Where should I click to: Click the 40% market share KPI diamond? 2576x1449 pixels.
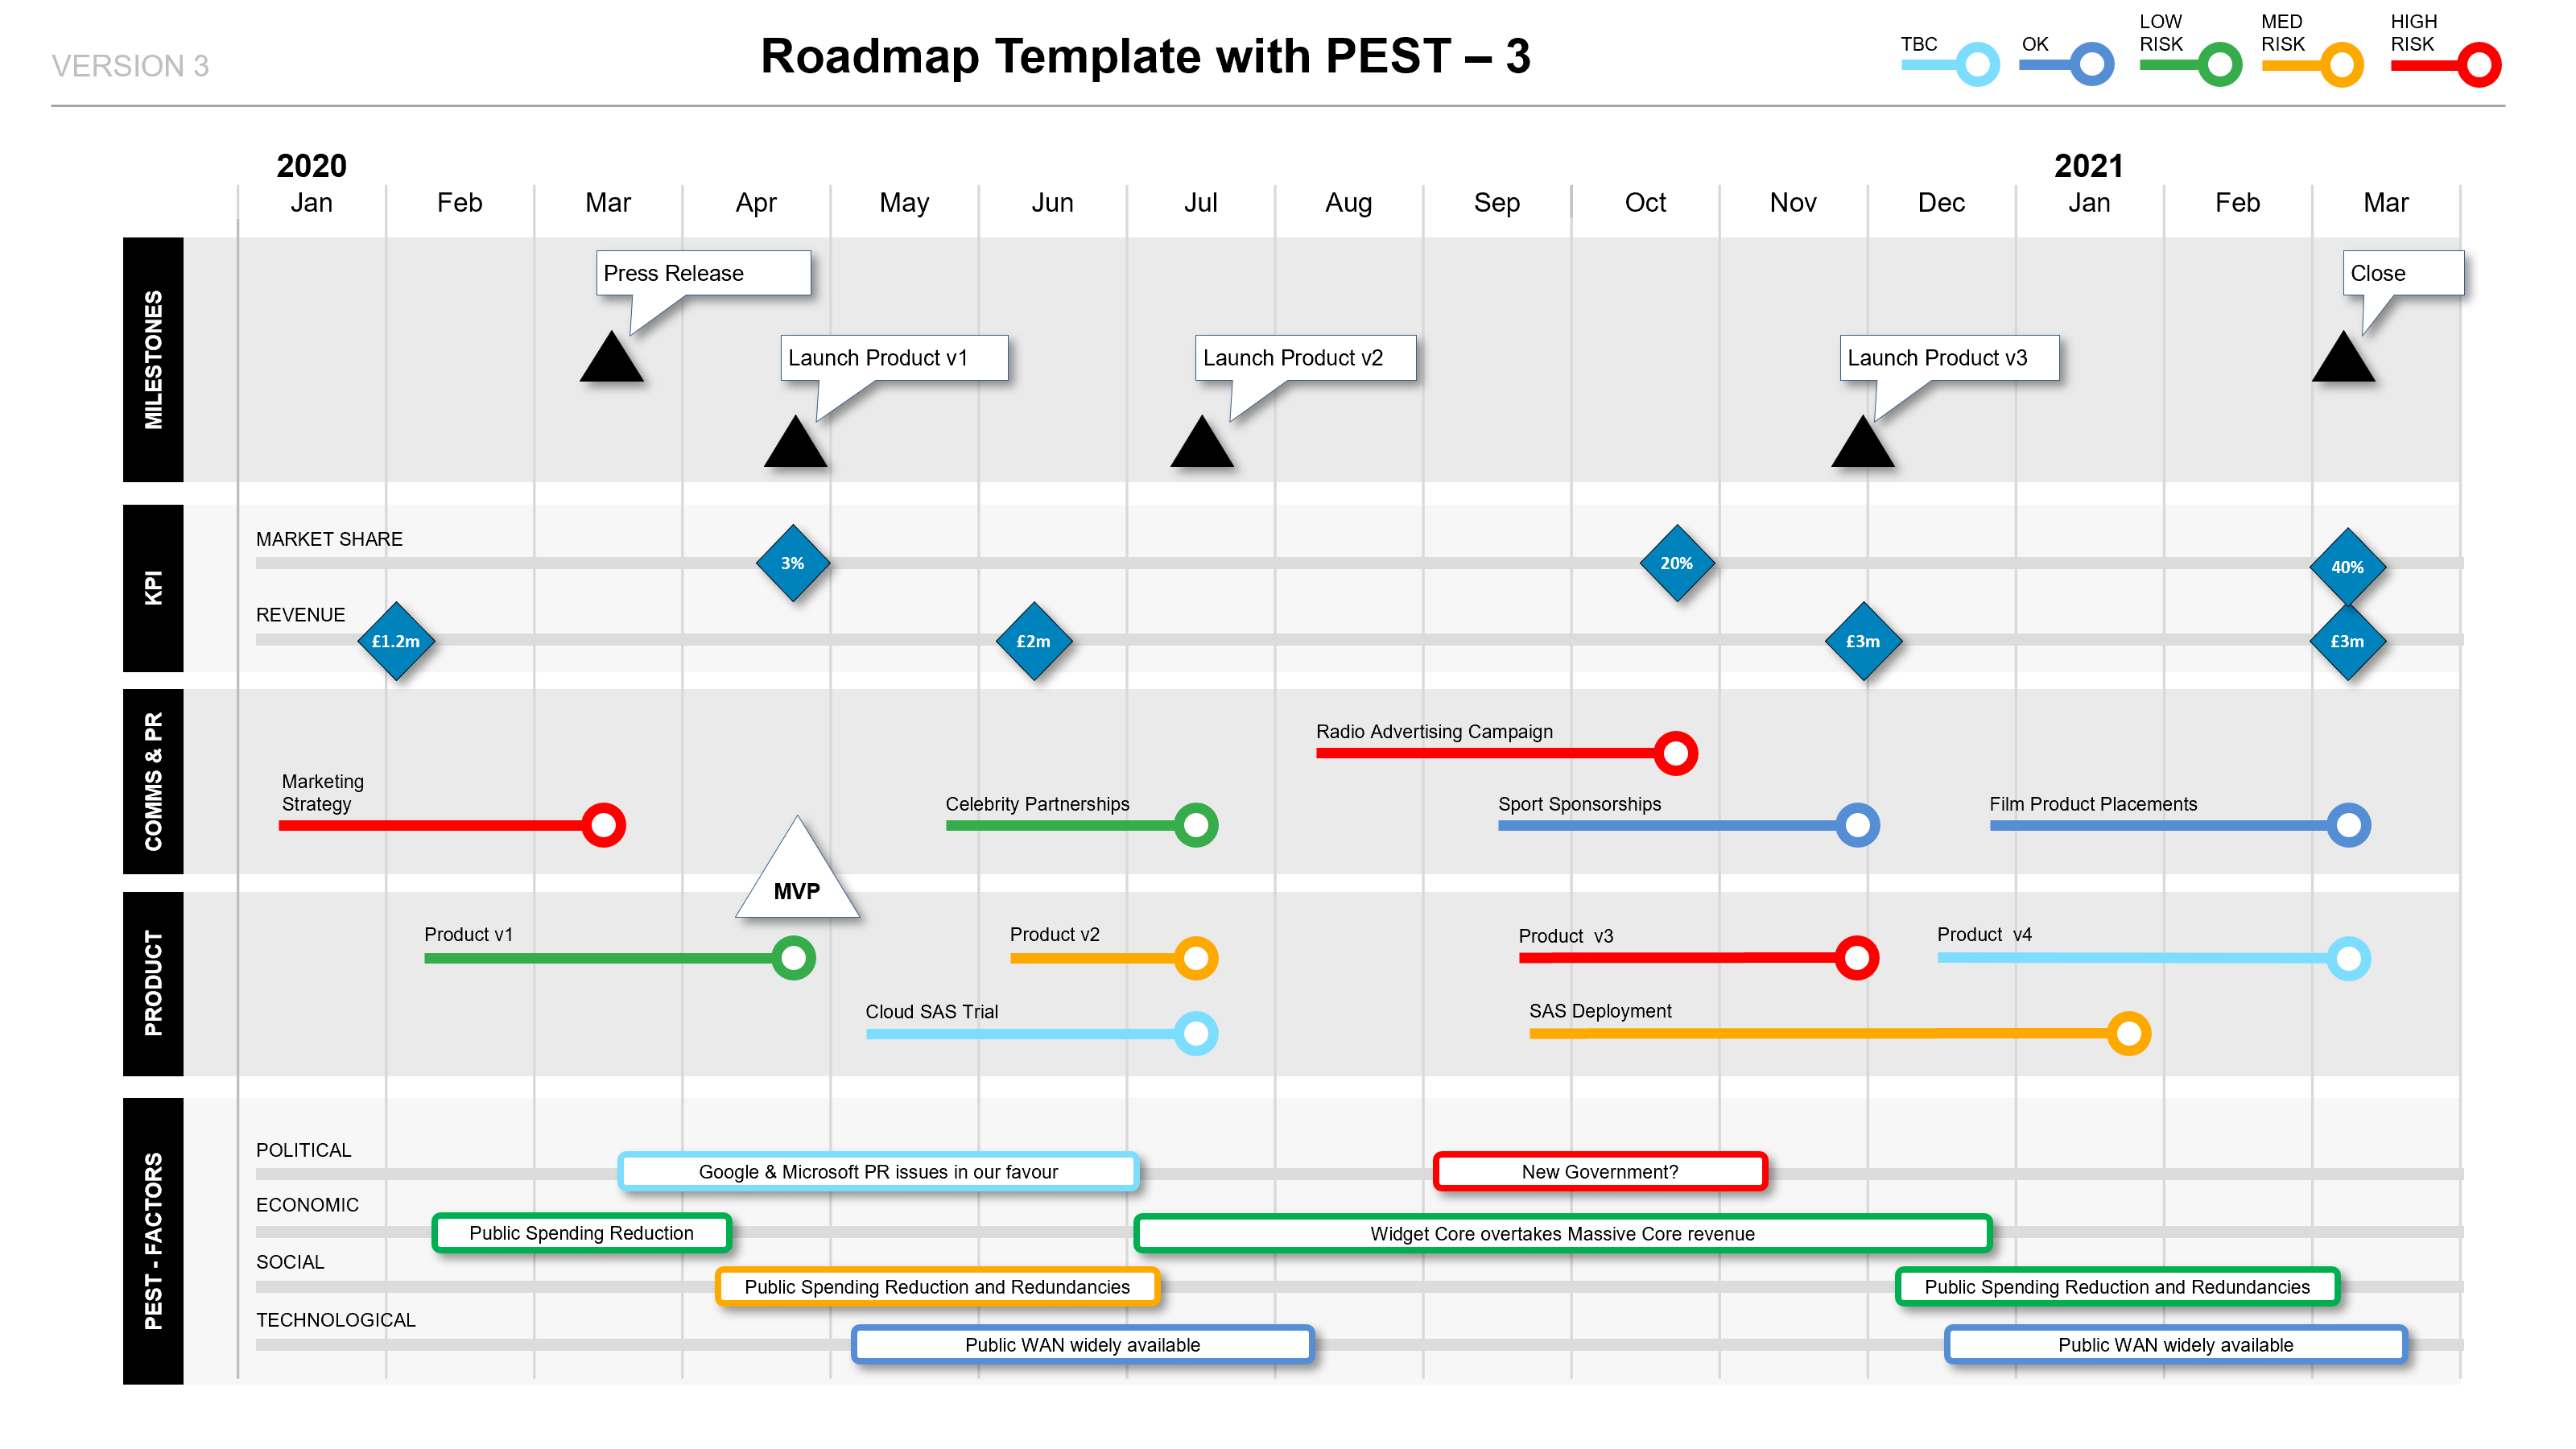pyautogui.click(x=2346, y=564)
